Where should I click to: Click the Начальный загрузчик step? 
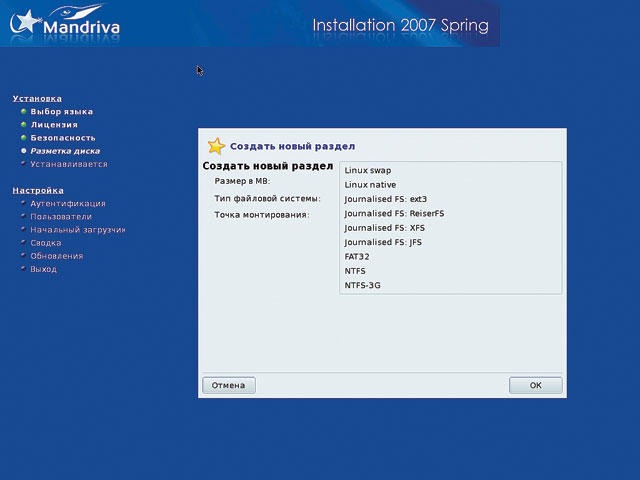[78, 229]
